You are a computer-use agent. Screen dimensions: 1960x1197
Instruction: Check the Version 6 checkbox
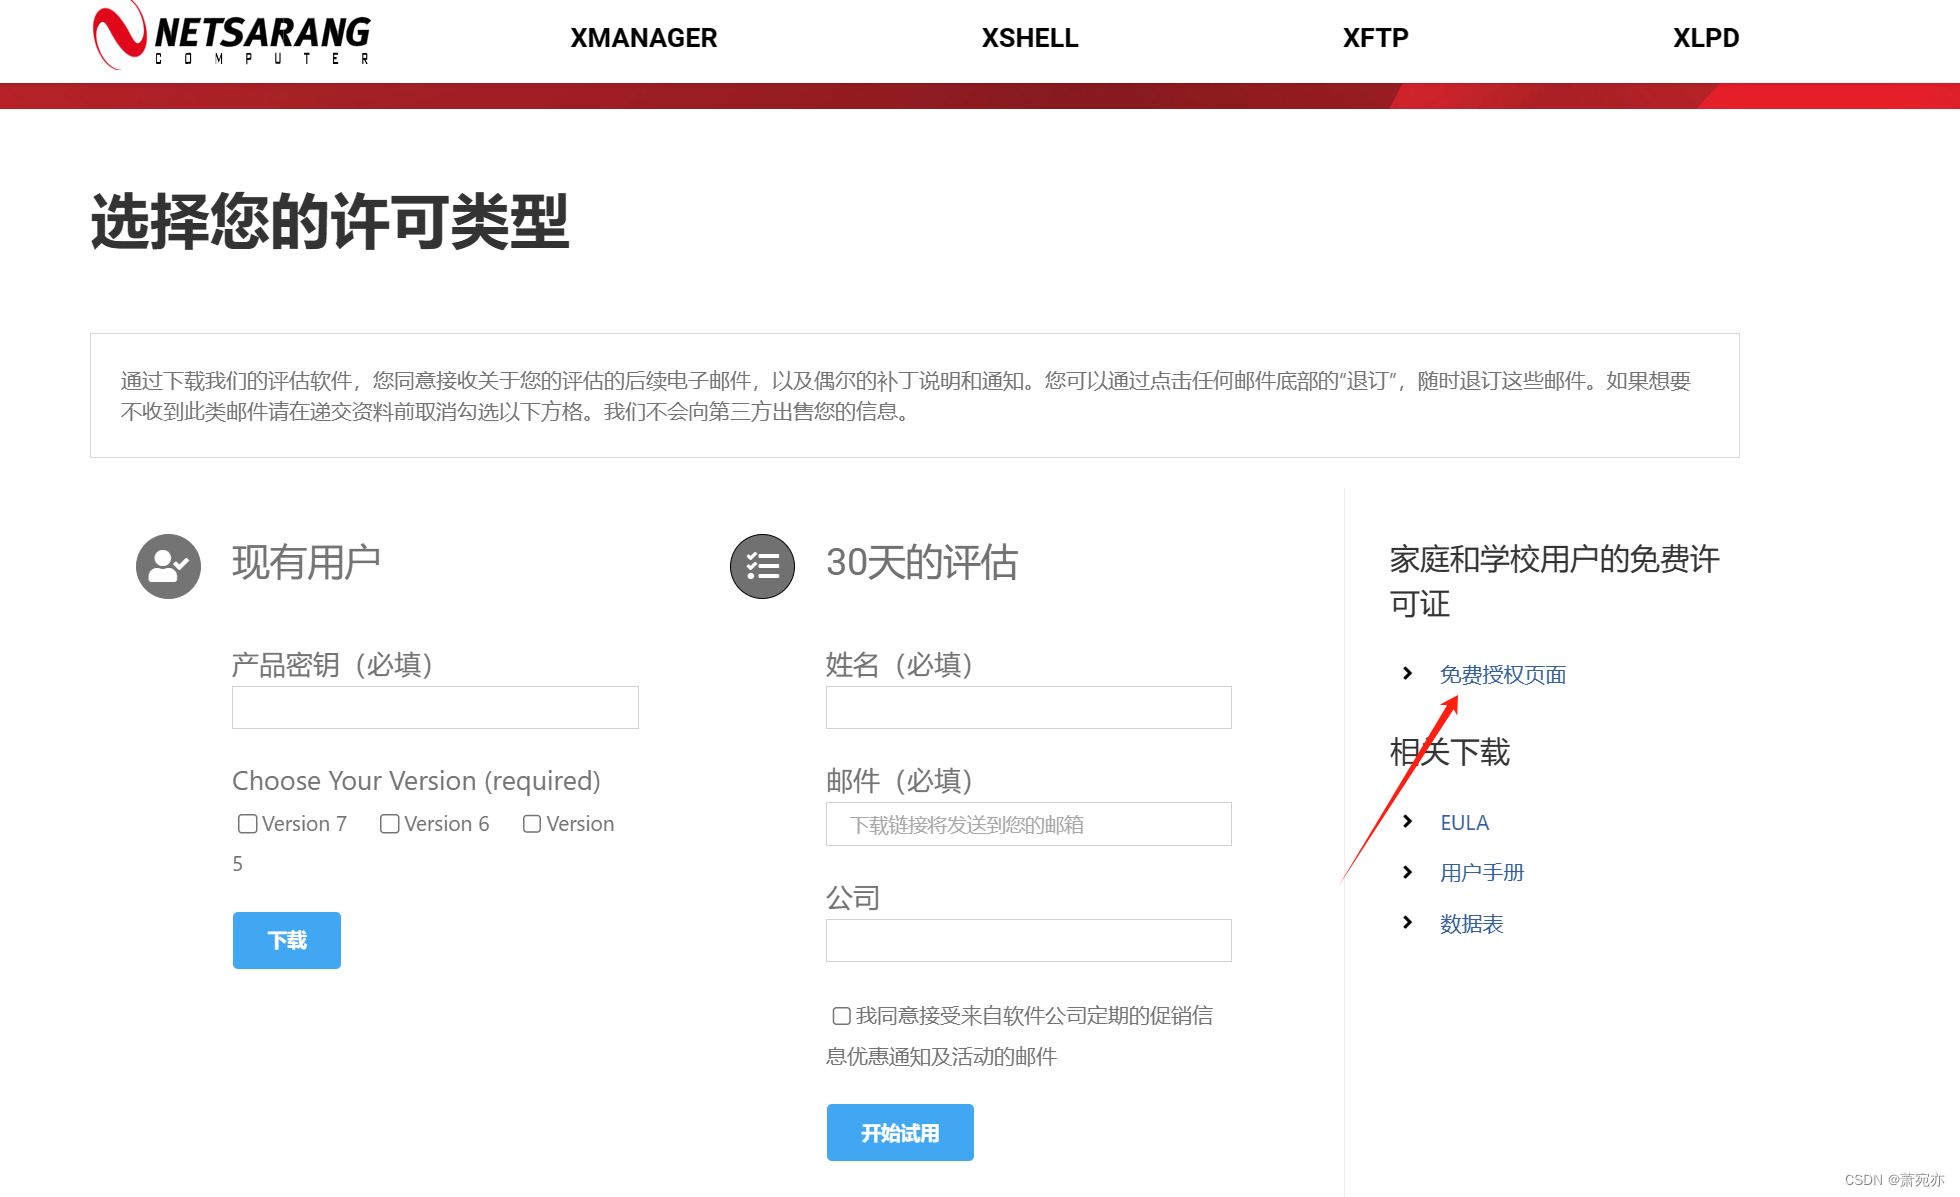390,823
